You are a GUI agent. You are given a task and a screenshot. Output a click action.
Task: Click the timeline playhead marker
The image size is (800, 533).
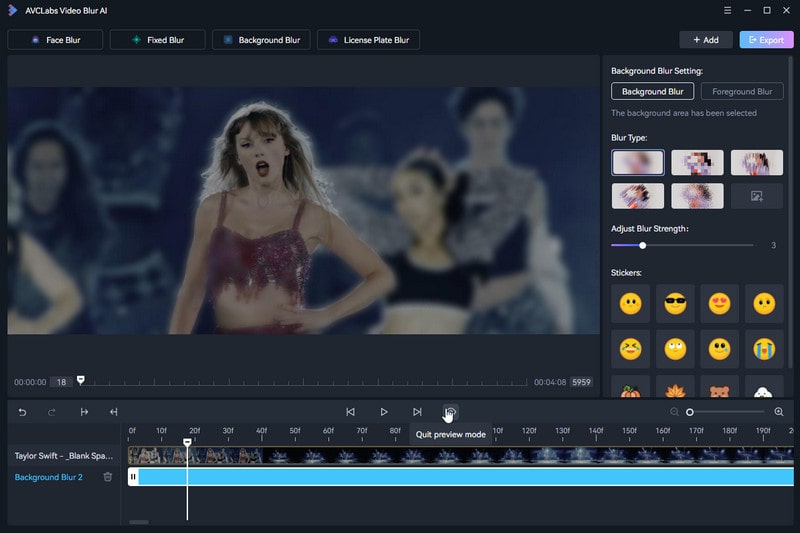coord(187,442)
